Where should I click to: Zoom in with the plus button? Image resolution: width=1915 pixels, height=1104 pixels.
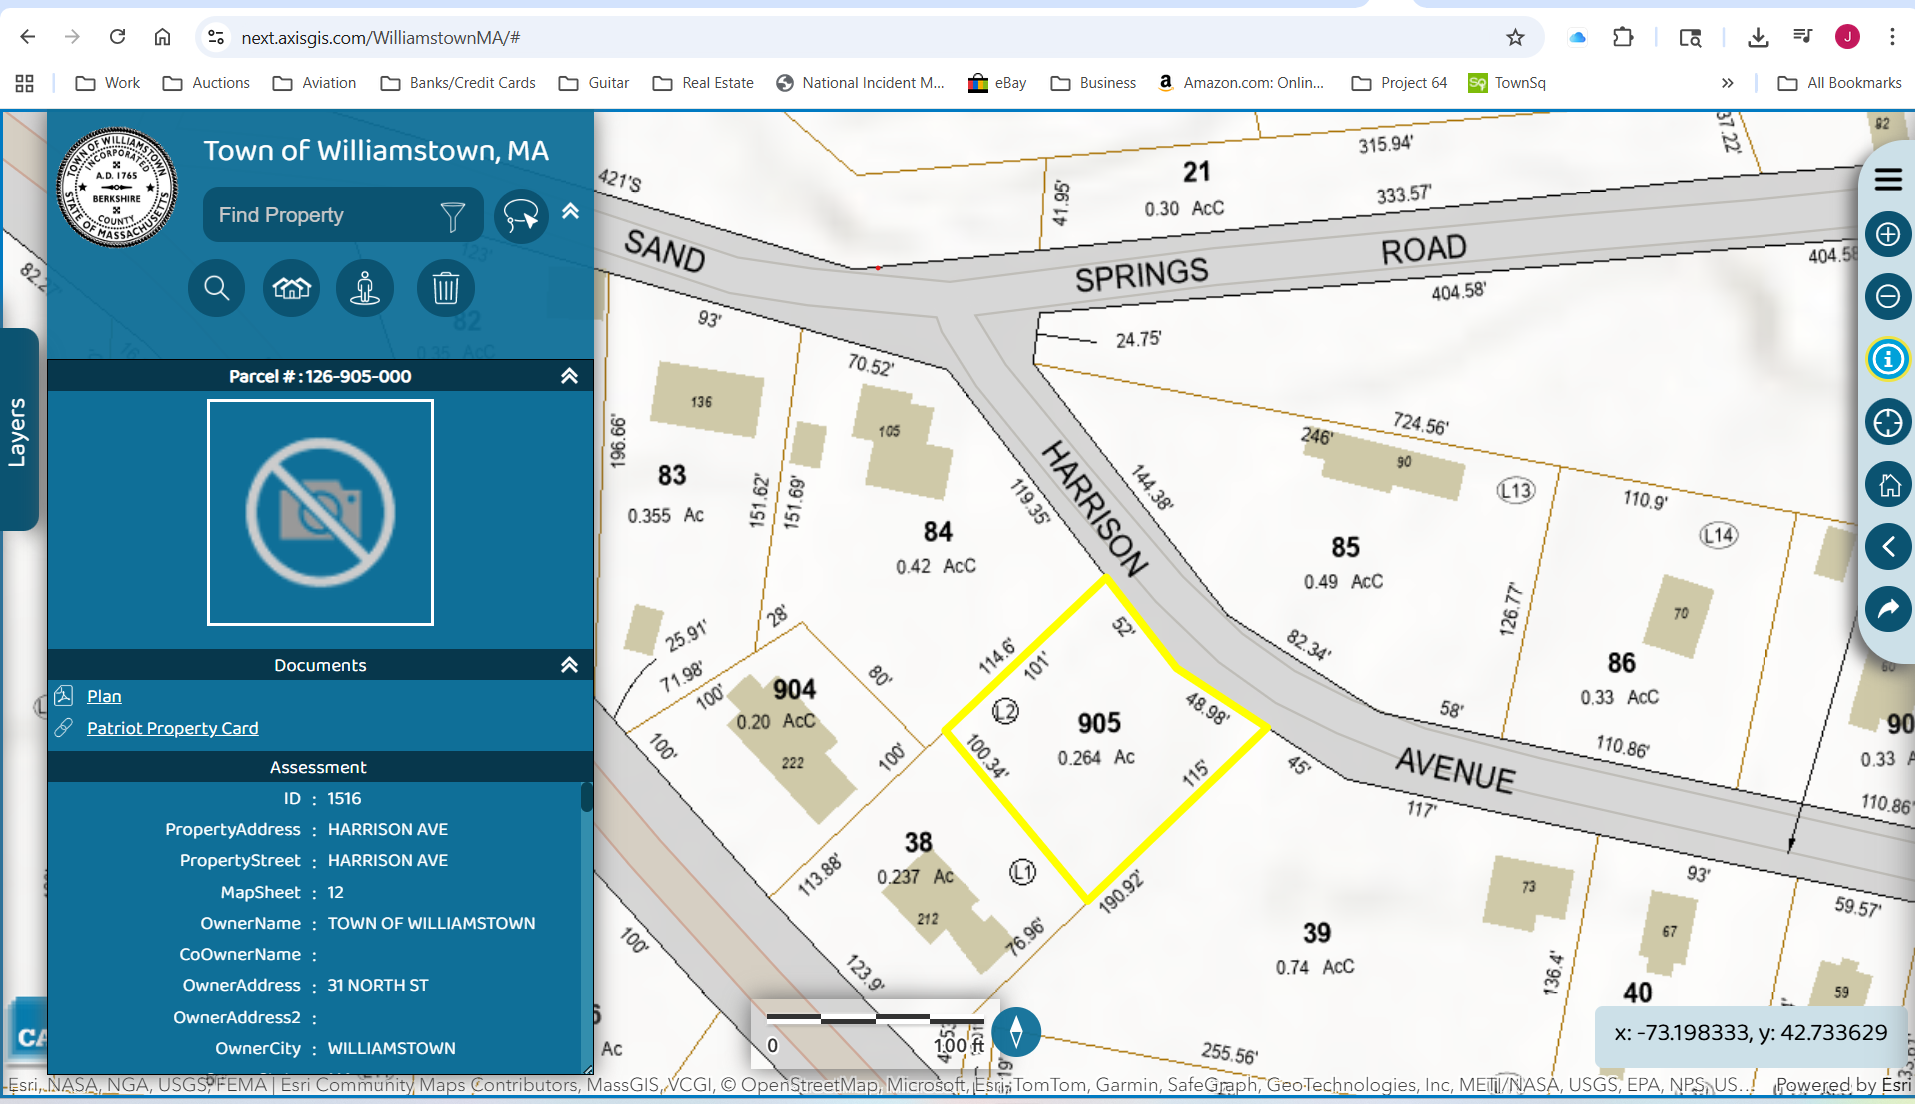pos(1887,235)
